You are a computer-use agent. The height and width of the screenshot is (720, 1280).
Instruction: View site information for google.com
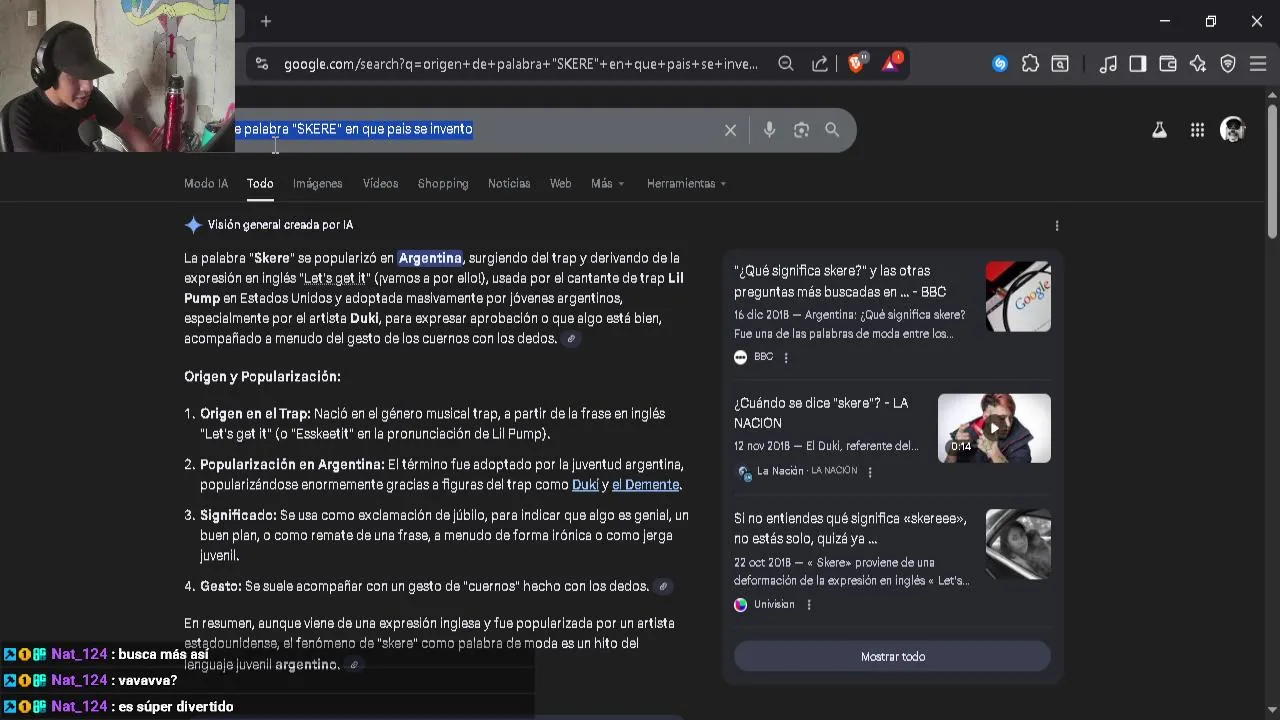coord(262,64)
